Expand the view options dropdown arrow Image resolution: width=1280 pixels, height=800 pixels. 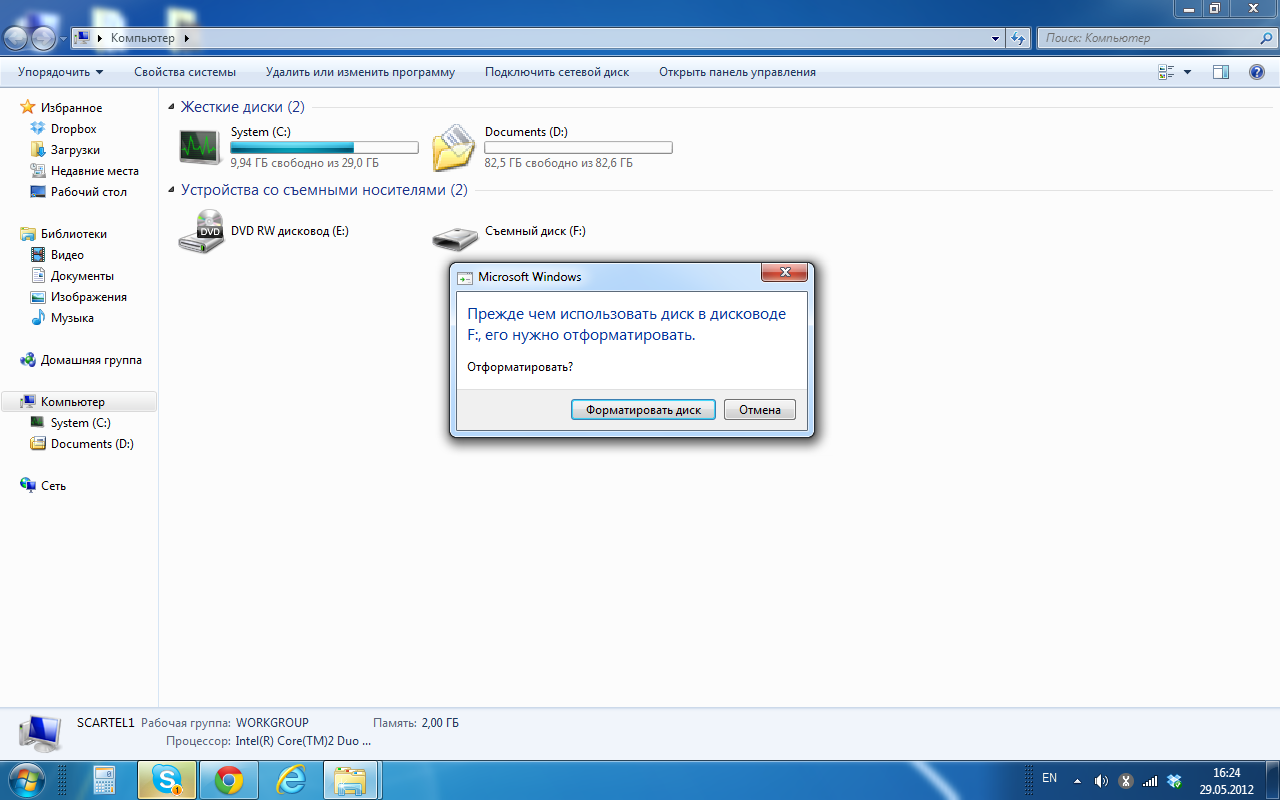point(1187,72)
